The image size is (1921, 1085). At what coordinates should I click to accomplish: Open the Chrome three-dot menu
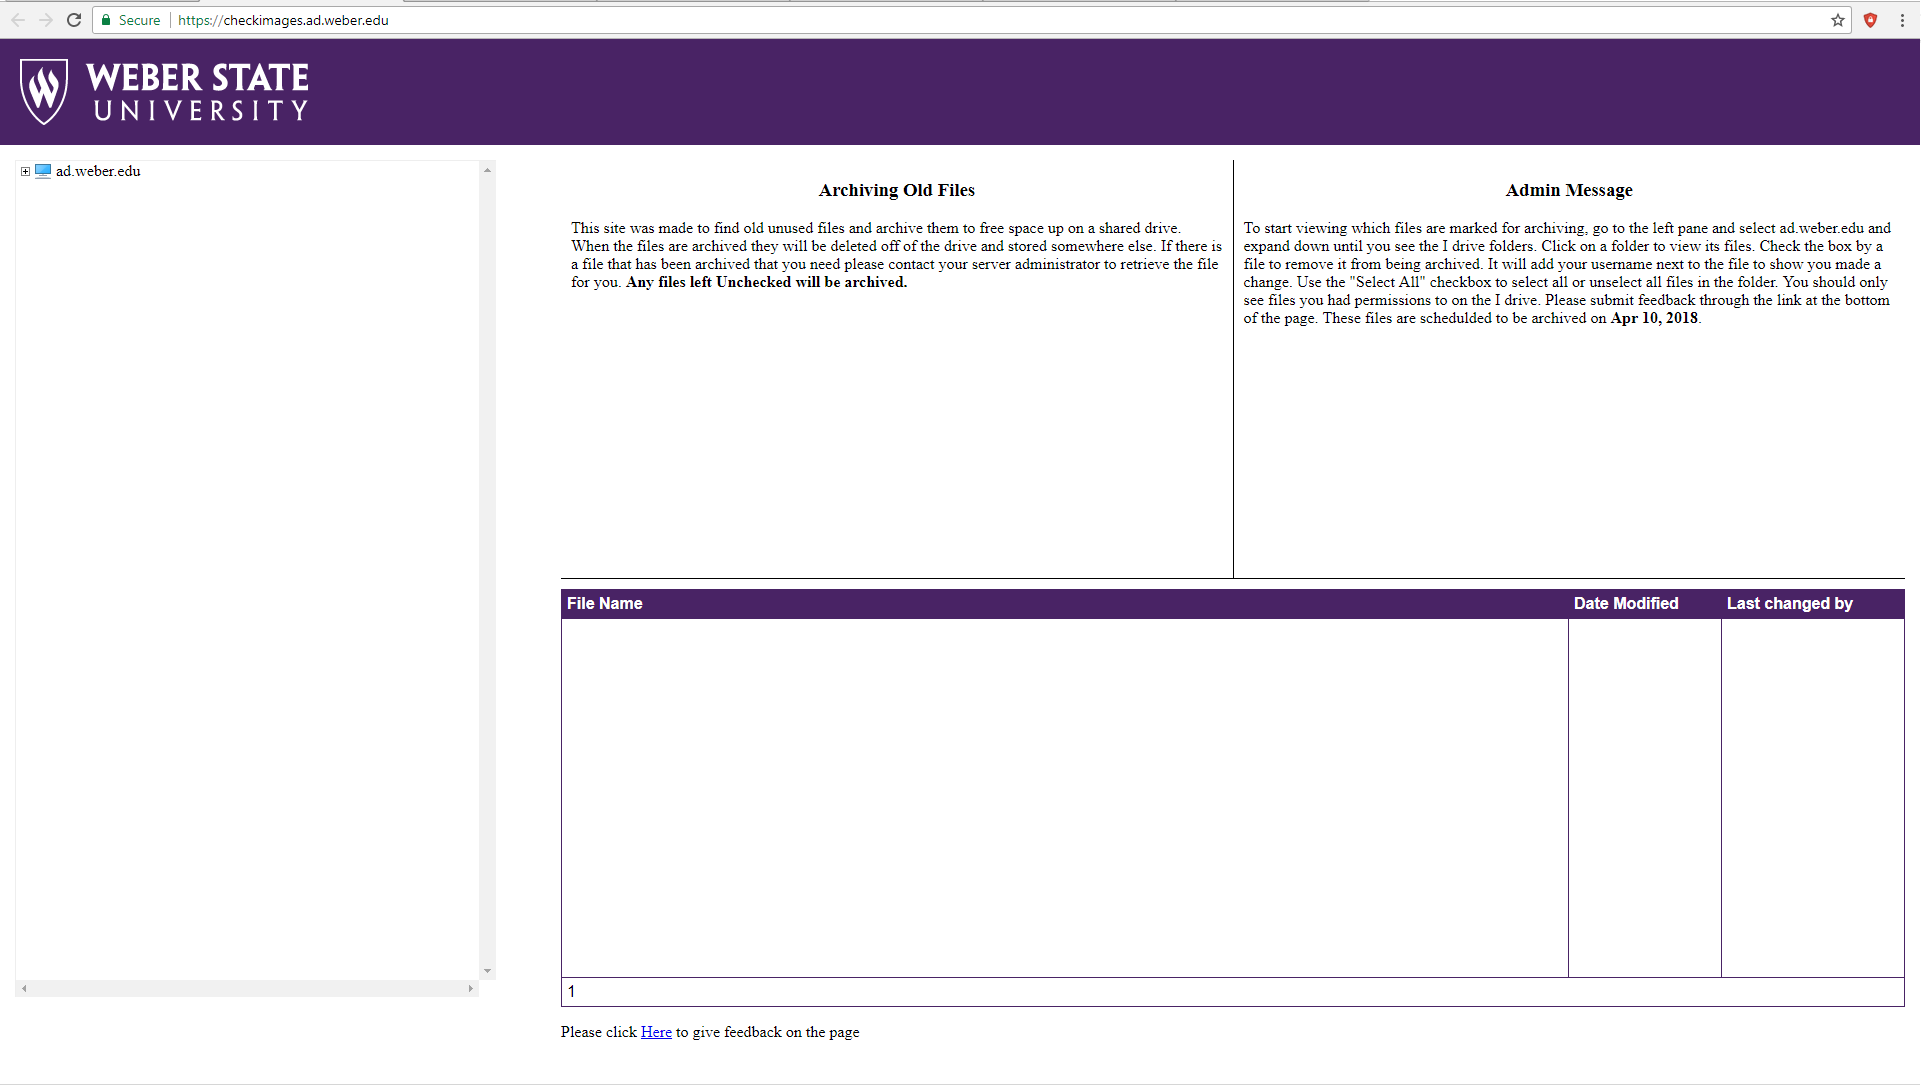(x=1902, y=20)
